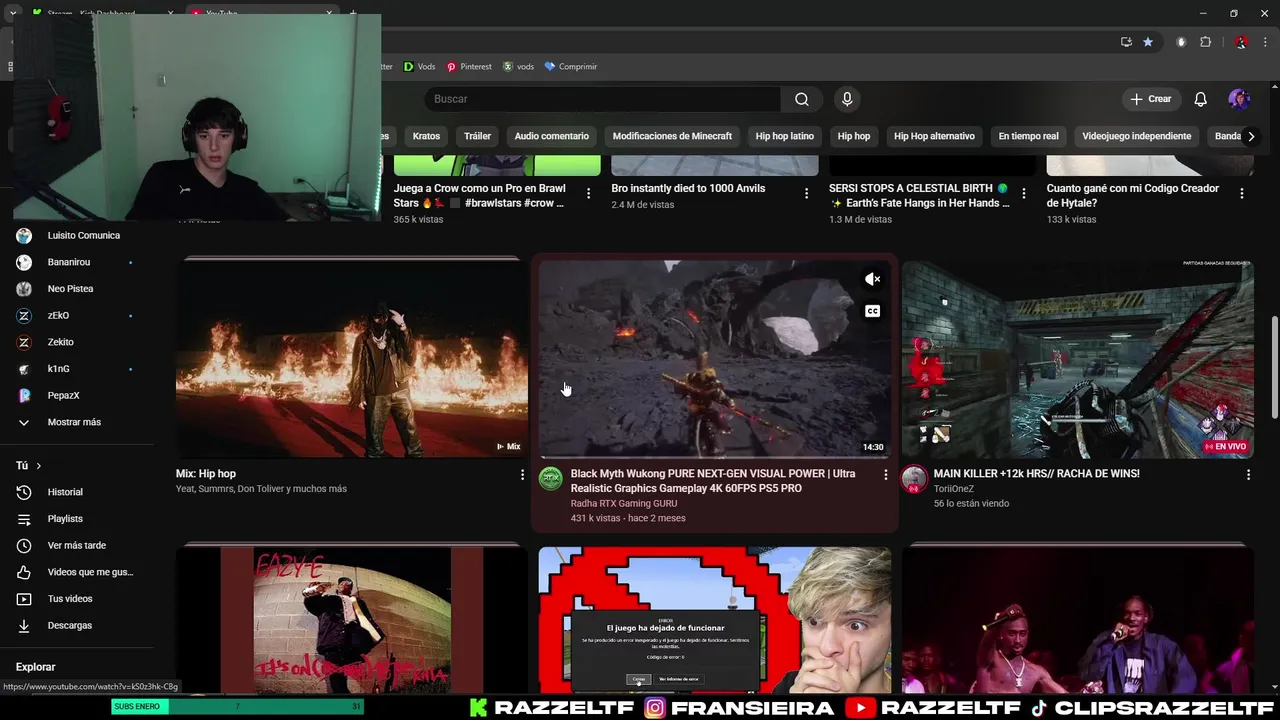
Task: Open options for 1000 Anvils video
Action: click(x=806, y=194)
